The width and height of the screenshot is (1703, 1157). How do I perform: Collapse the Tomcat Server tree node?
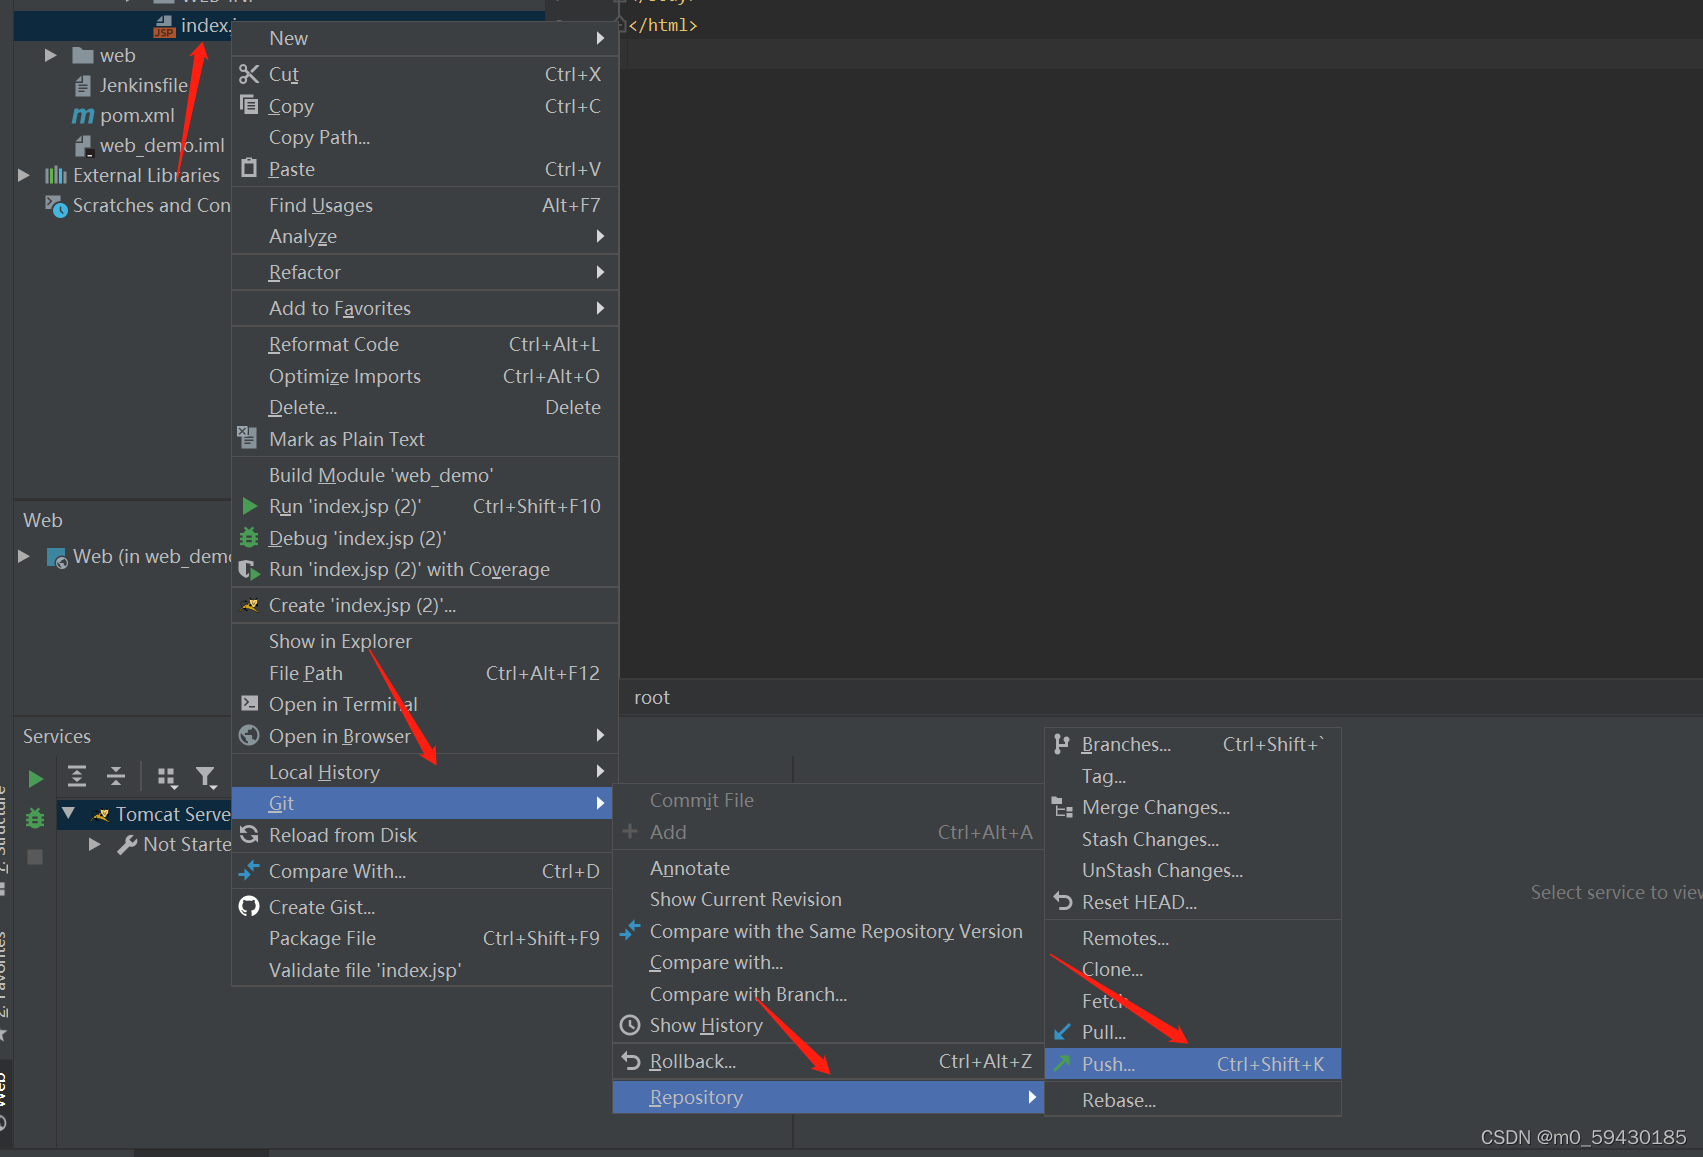pyautogui.click(x=68, y=813)
